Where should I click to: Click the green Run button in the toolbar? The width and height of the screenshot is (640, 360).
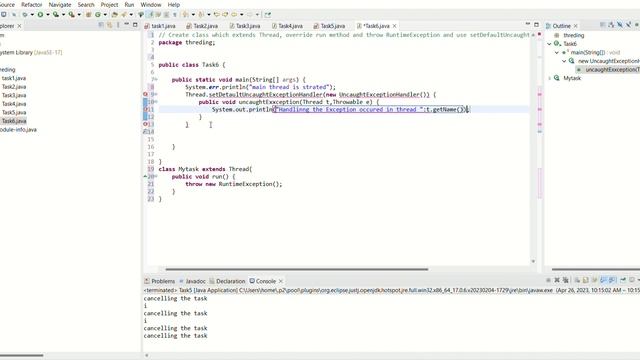pyautogui.click(x=40, y=15)
